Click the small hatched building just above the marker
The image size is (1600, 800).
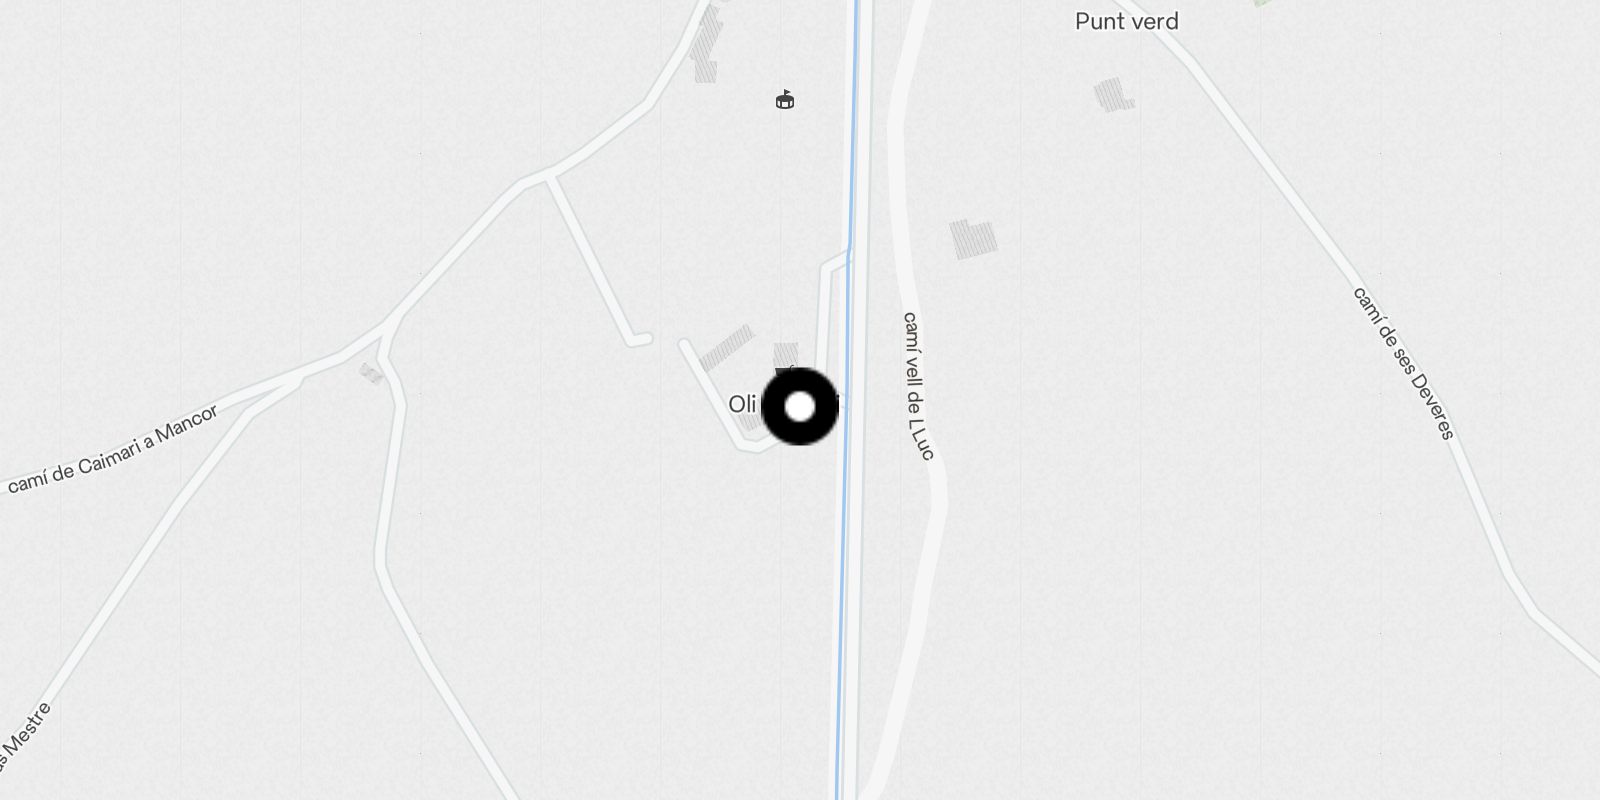786,354
